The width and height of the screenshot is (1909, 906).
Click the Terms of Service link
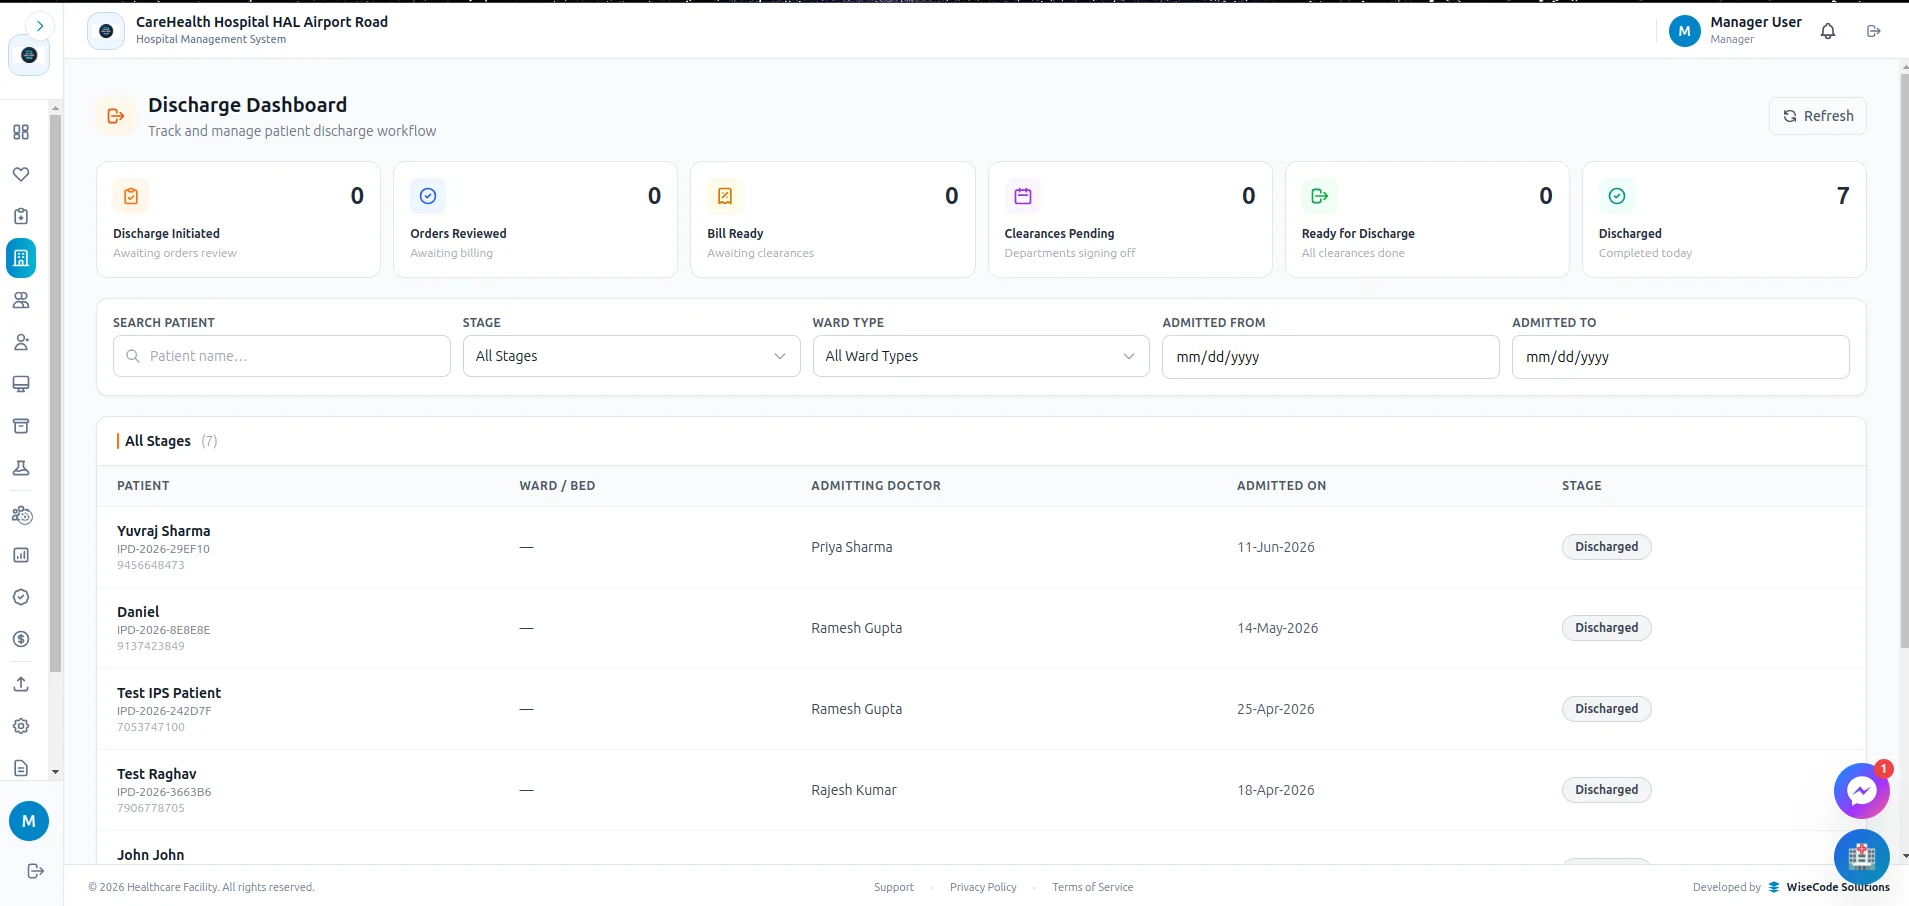click(x=1093, y=887)
